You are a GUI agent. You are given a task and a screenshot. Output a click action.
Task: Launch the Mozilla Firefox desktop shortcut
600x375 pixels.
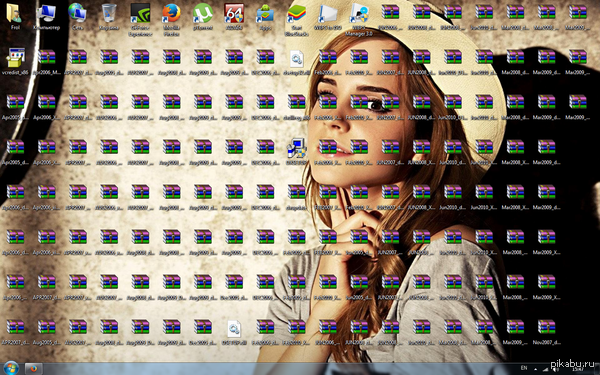pos(171,19)
